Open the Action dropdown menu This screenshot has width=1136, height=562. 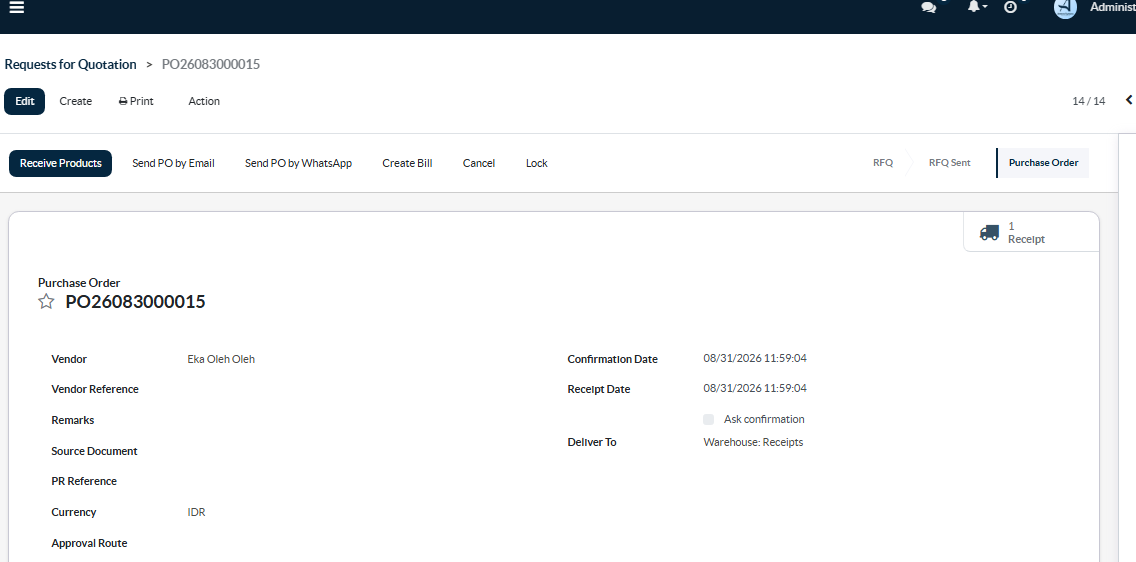tap(204, 101)
